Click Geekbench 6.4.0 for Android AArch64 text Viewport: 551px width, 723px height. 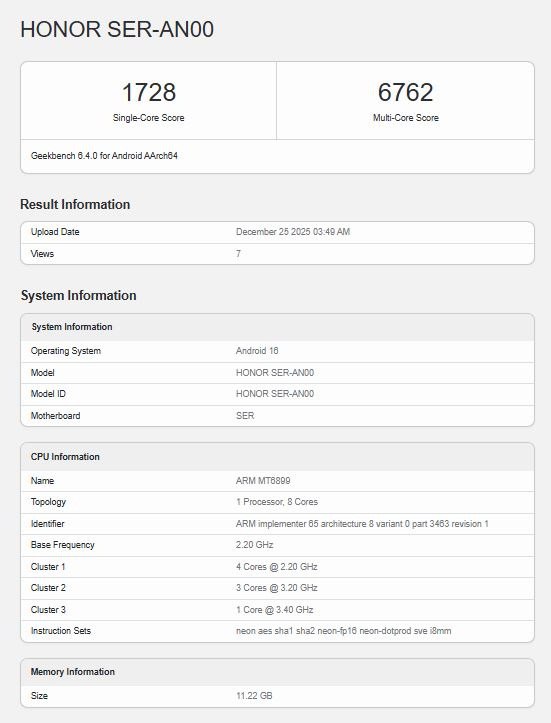coord(104,156)
